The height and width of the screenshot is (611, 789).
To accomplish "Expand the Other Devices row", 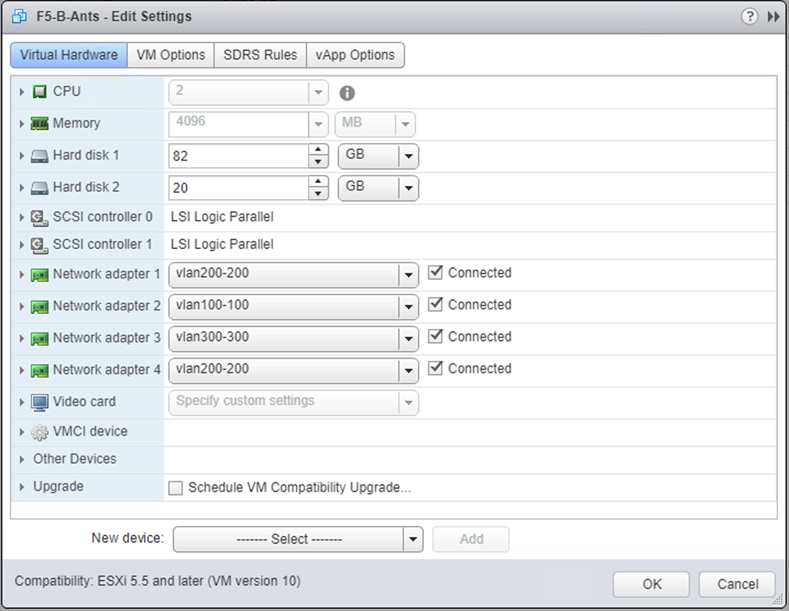I will click(22, 460).
